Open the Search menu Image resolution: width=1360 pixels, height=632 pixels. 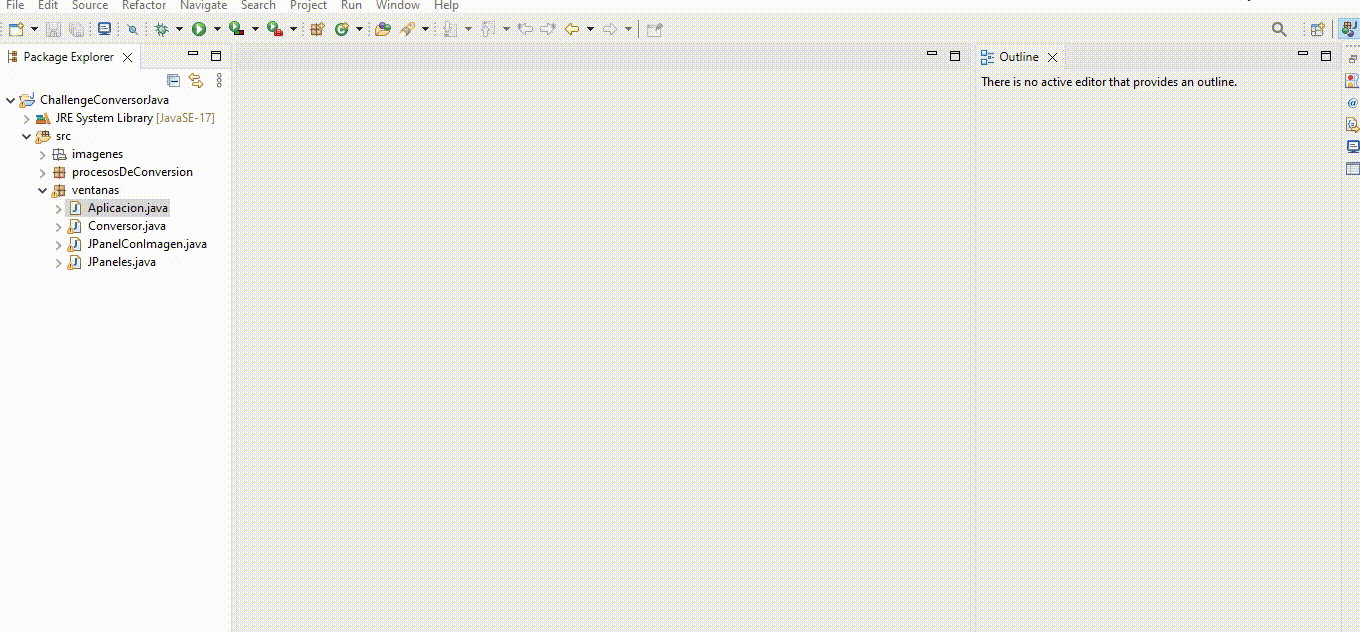pos(258,5)
